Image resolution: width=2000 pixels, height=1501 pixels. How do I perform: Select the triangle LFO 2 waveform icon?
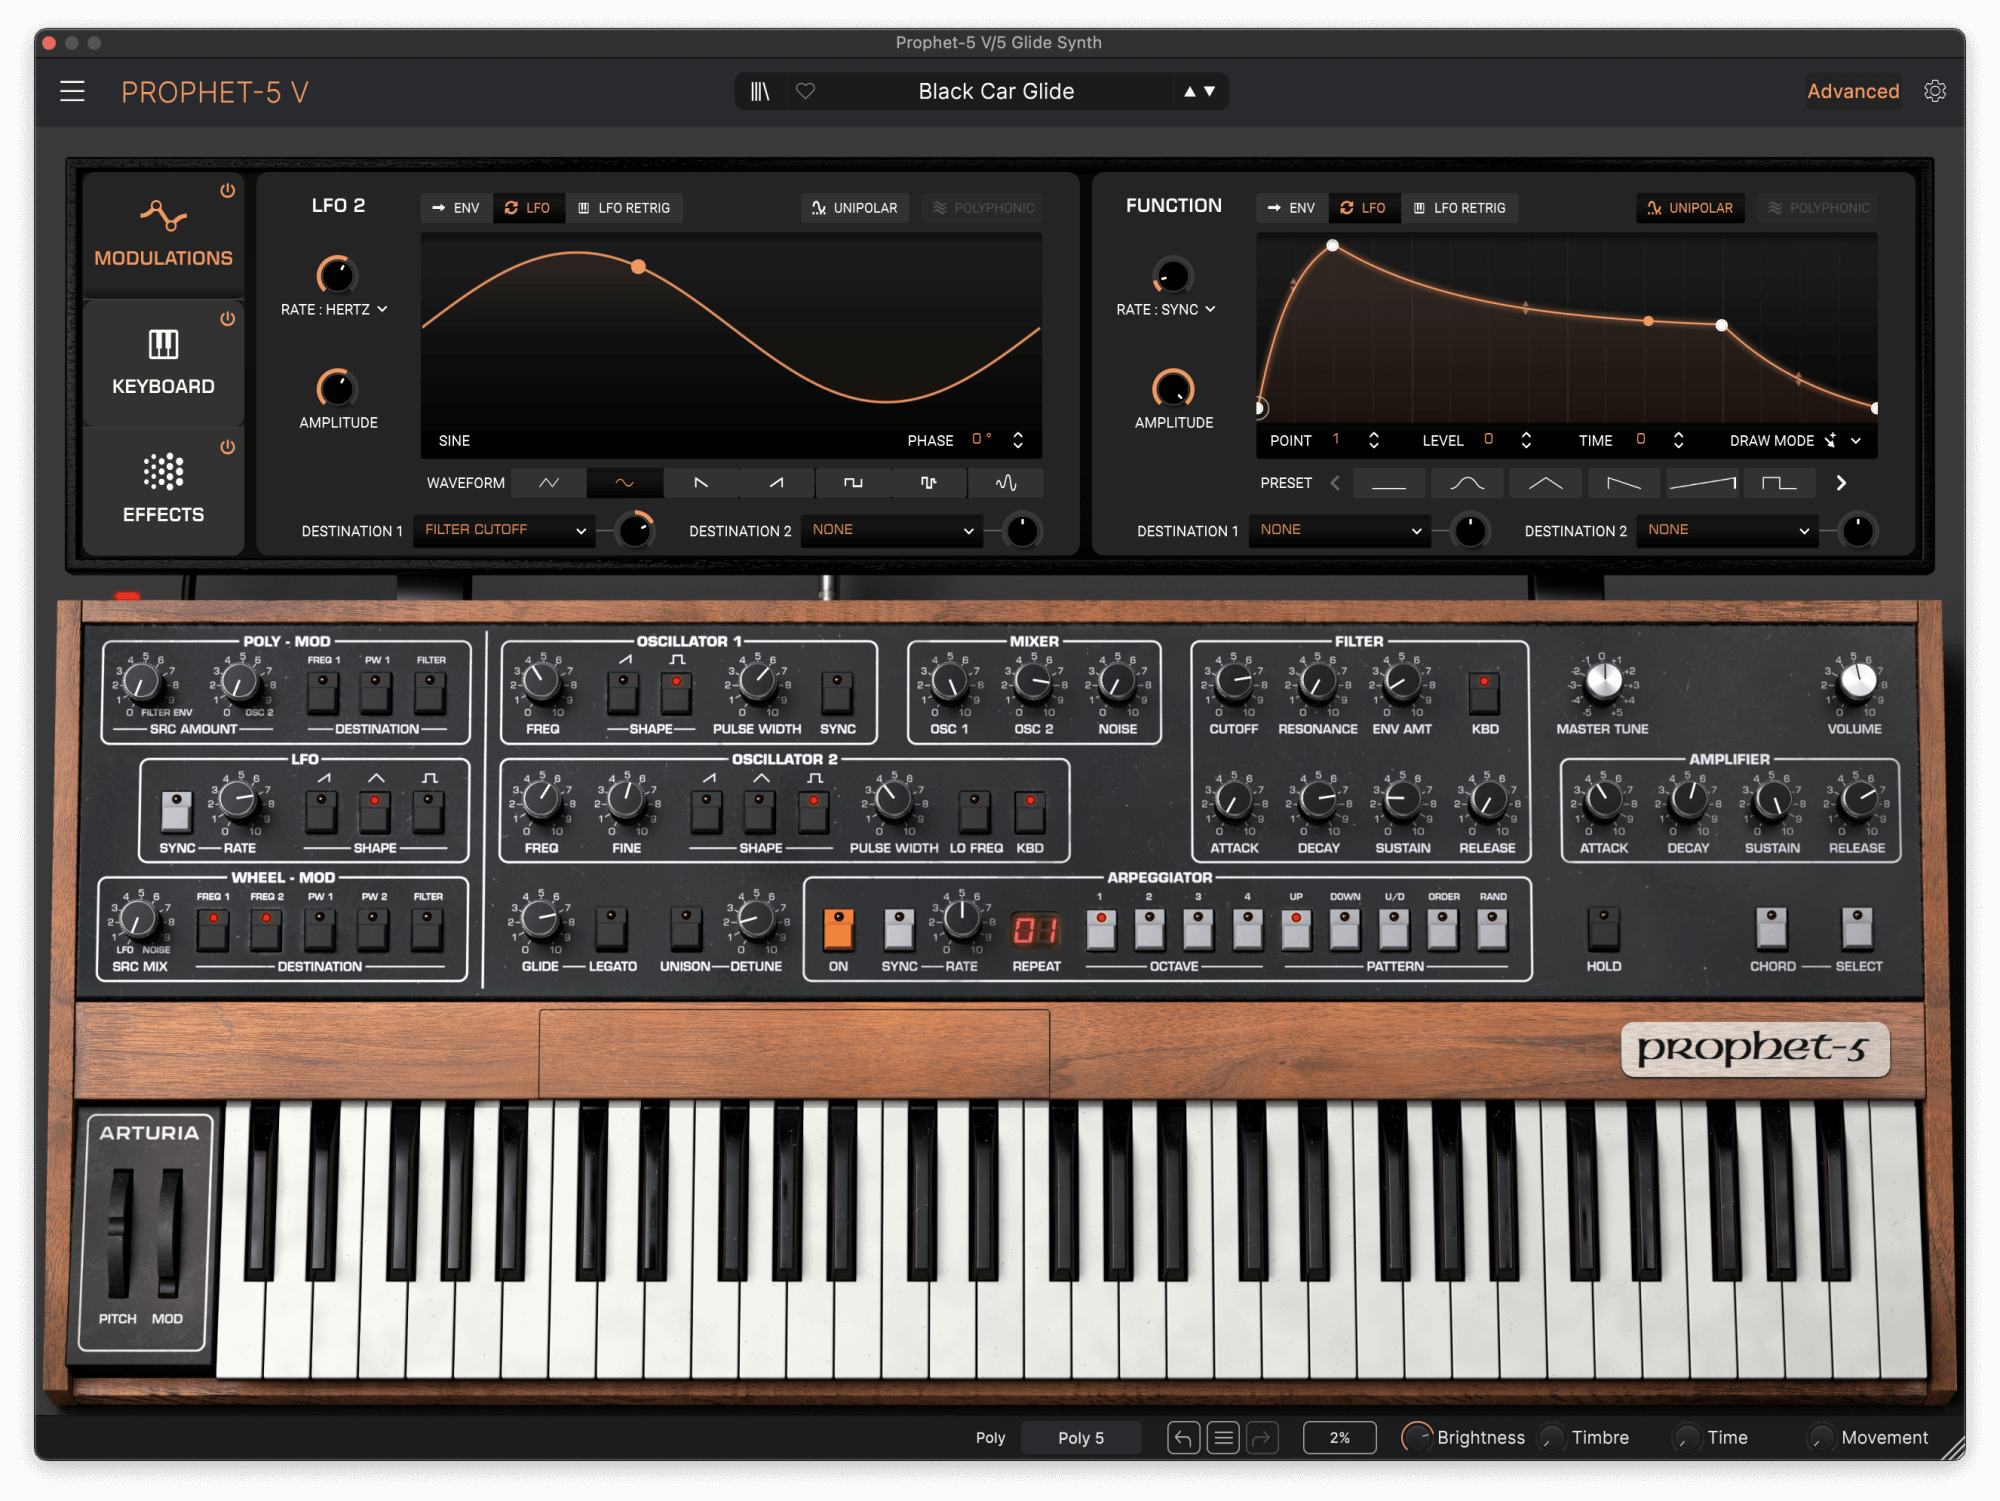click(x=549, y=483)
